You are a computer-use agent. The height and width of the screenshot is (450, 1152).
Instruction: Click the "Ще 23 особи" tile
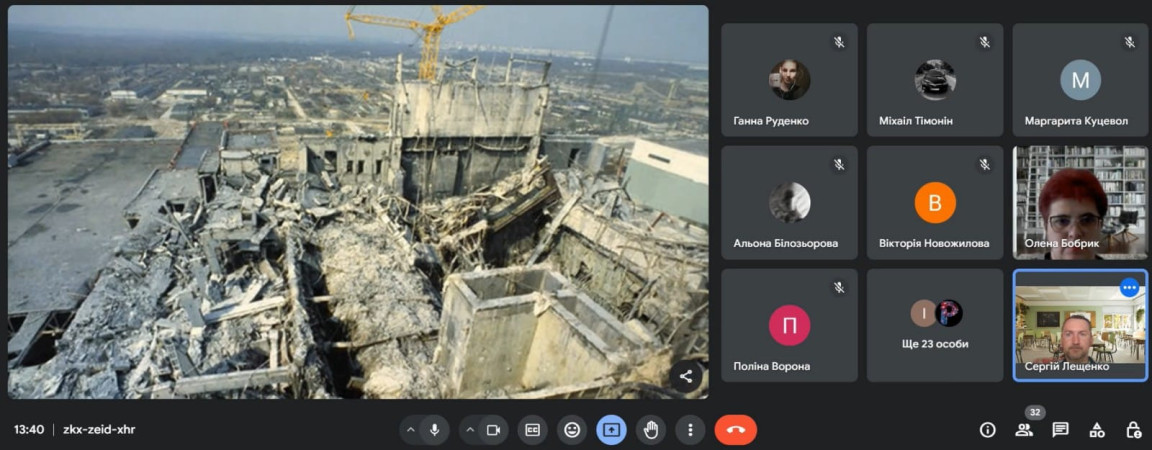(x=934, y=325)
